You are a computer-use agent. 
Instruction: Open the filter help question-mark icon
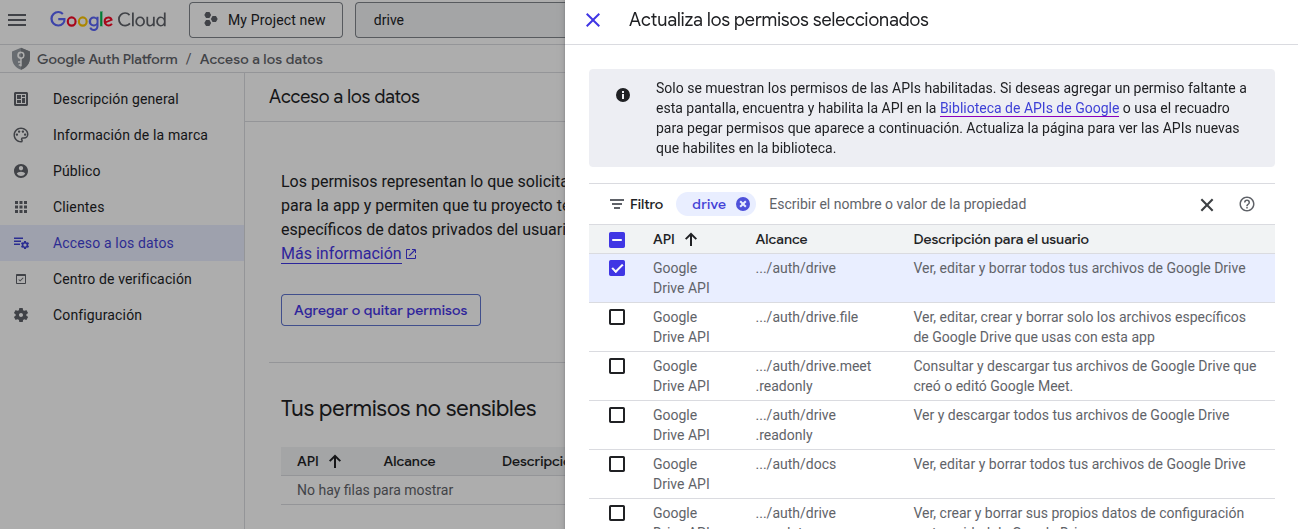pos(1247,204)
